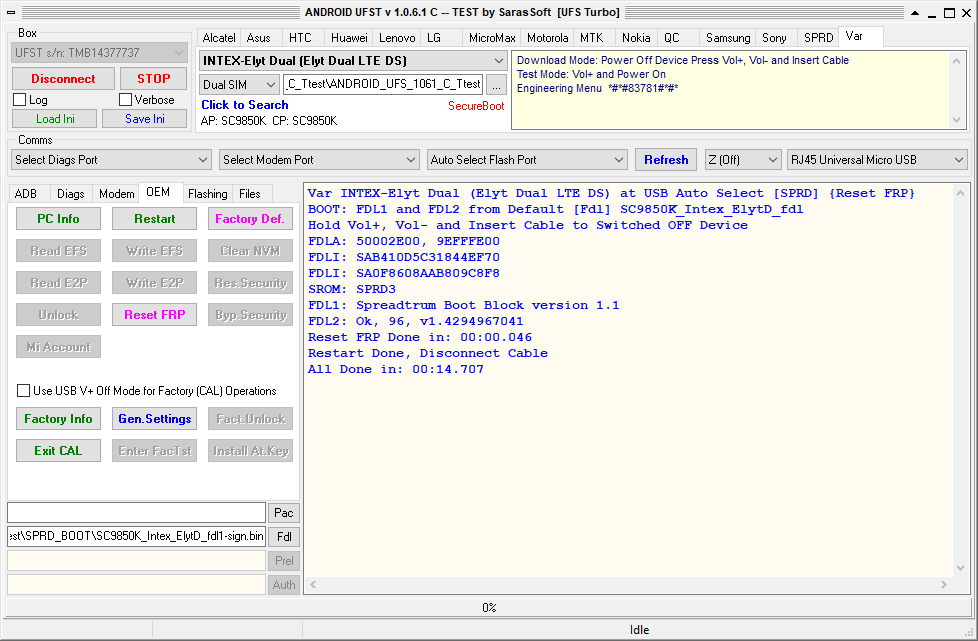Click the Disconnect button

pos(63,79)
